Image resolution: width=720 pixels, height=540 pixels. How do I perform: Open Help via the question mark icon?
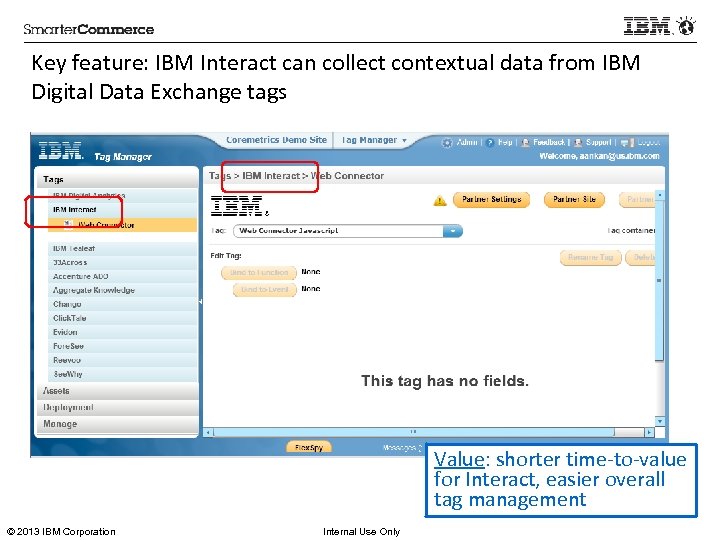pos(490,143)
